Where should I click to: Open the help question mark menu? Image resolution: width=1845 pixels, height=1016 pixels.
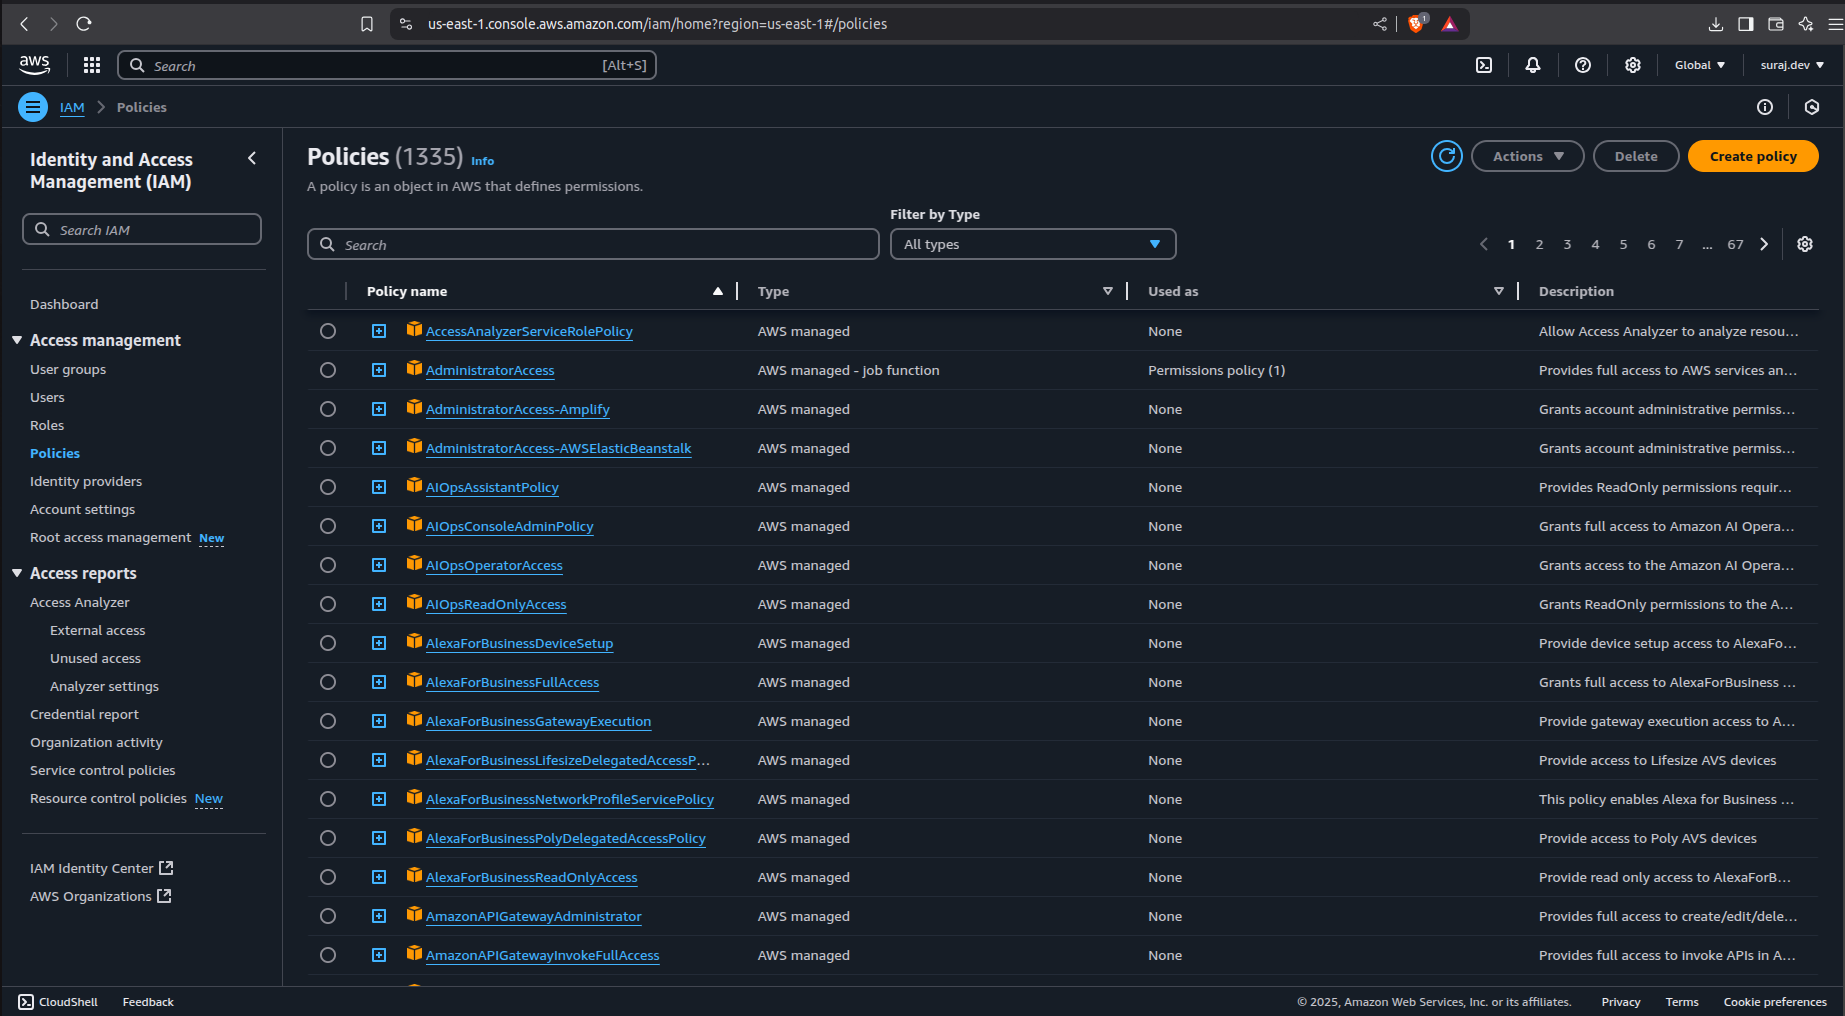(1582, 65)
